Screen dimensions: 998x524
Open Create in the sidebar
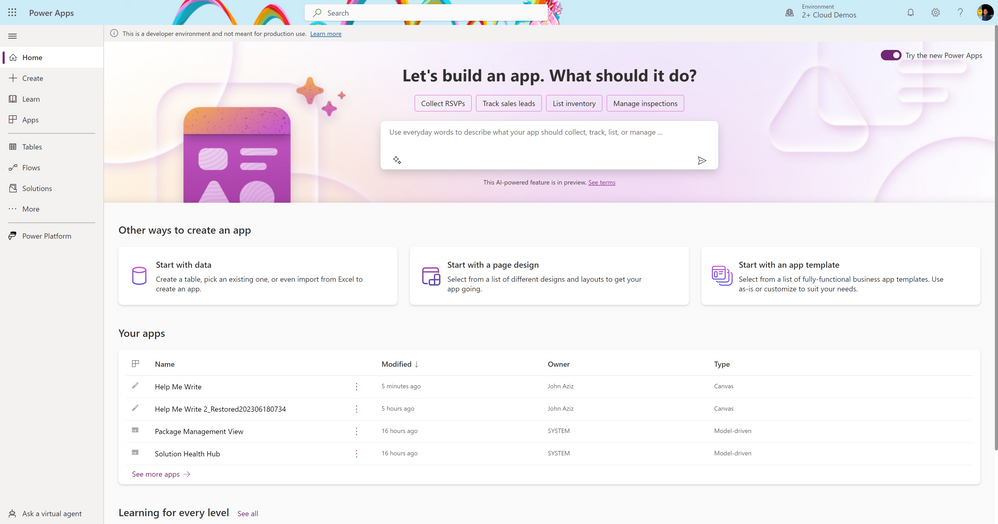coord(52,78)
